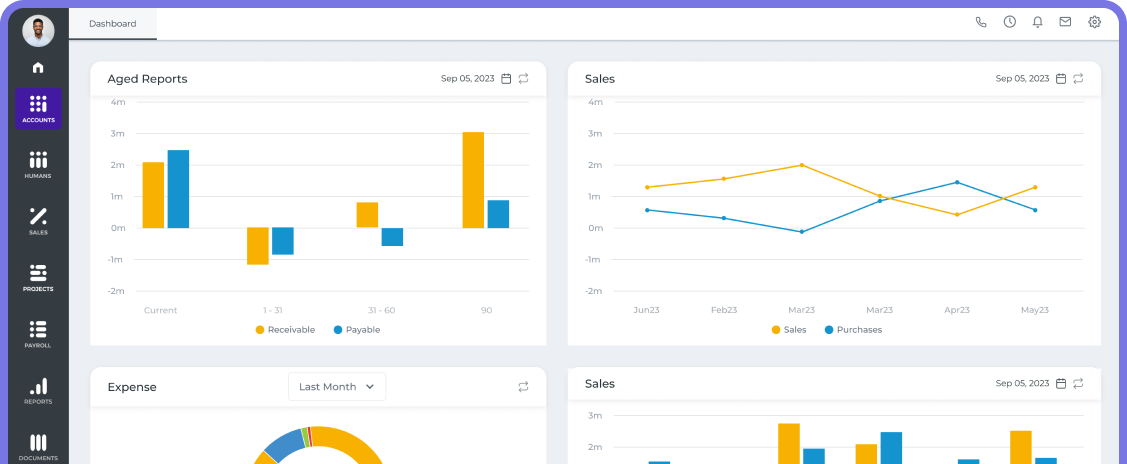Click the May23 axis label
Screen dimensions: 1127x464
[x=1034, y=310]
